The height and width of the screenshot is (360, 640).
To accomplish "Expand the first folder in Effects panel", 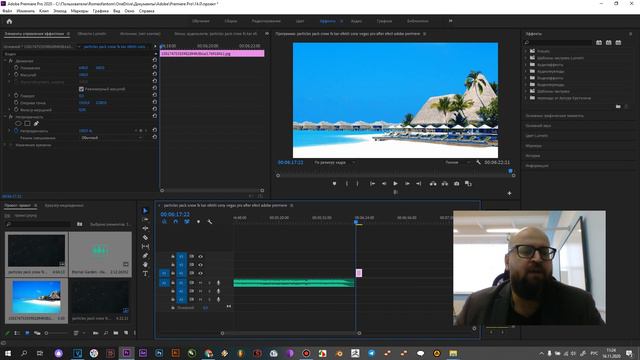I will (x=527, y=51).
